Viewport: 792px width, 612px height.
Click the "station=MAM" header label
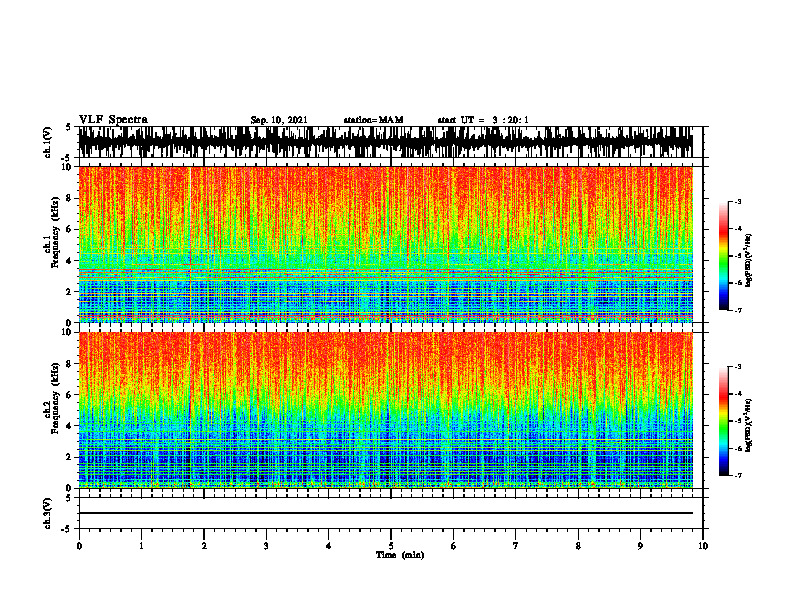[374, 120]
